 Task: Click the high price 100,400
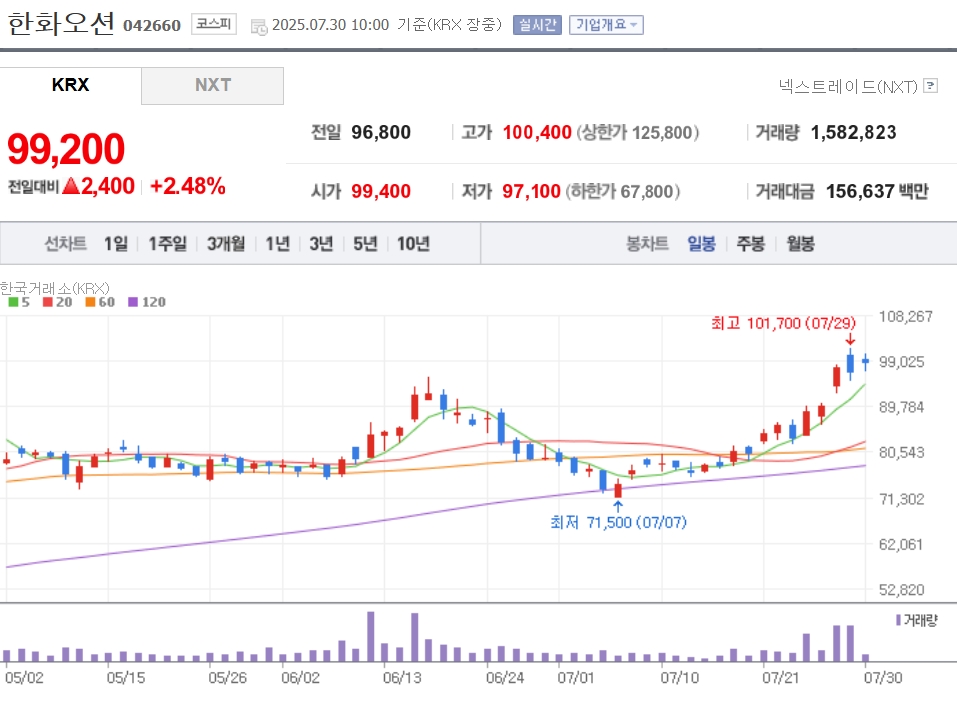[x=537, y=132]
